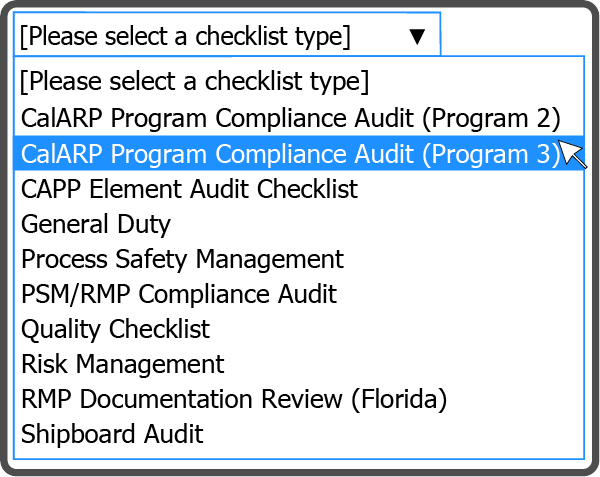Image resolution: width=600 pixels, height=477 pixels.
Task: Pick CAPP Element Audit Checklist option
Action: [x=189, y=188]
